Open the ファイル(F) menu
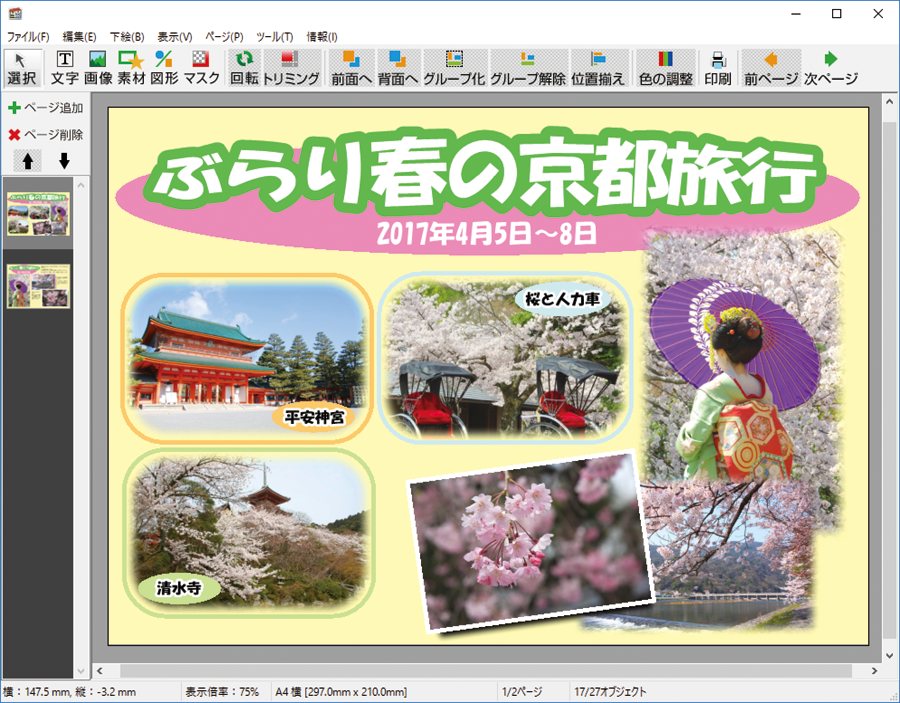The width and height of the screenshot is (900, 703). 28,36
